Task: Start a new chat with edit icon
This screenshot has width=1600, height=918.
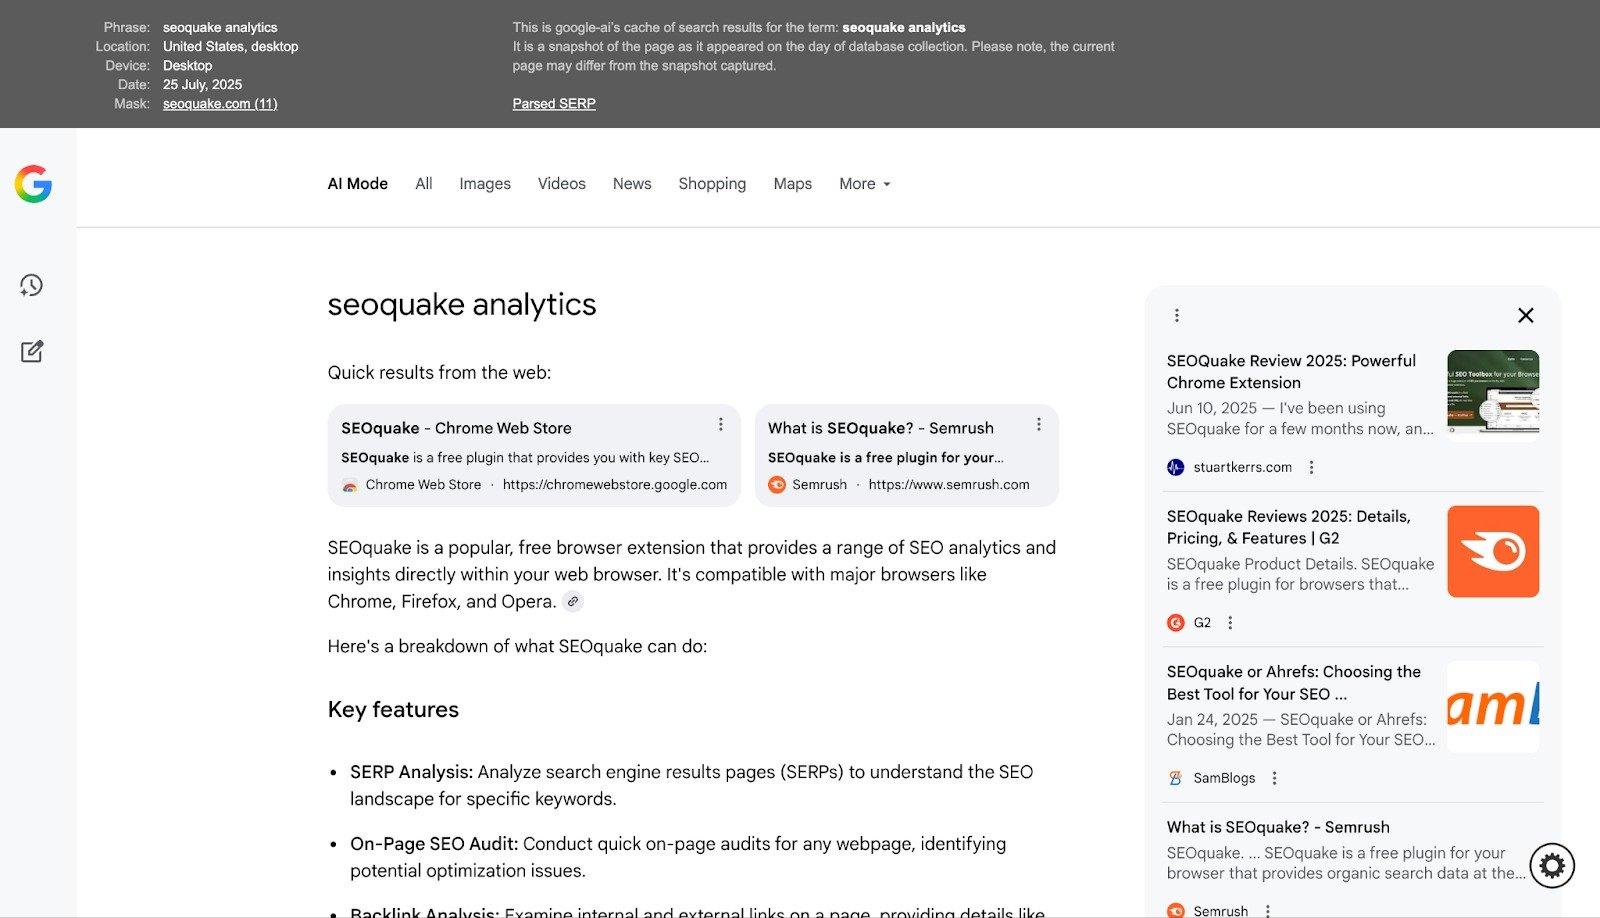Action: (32, 352)
